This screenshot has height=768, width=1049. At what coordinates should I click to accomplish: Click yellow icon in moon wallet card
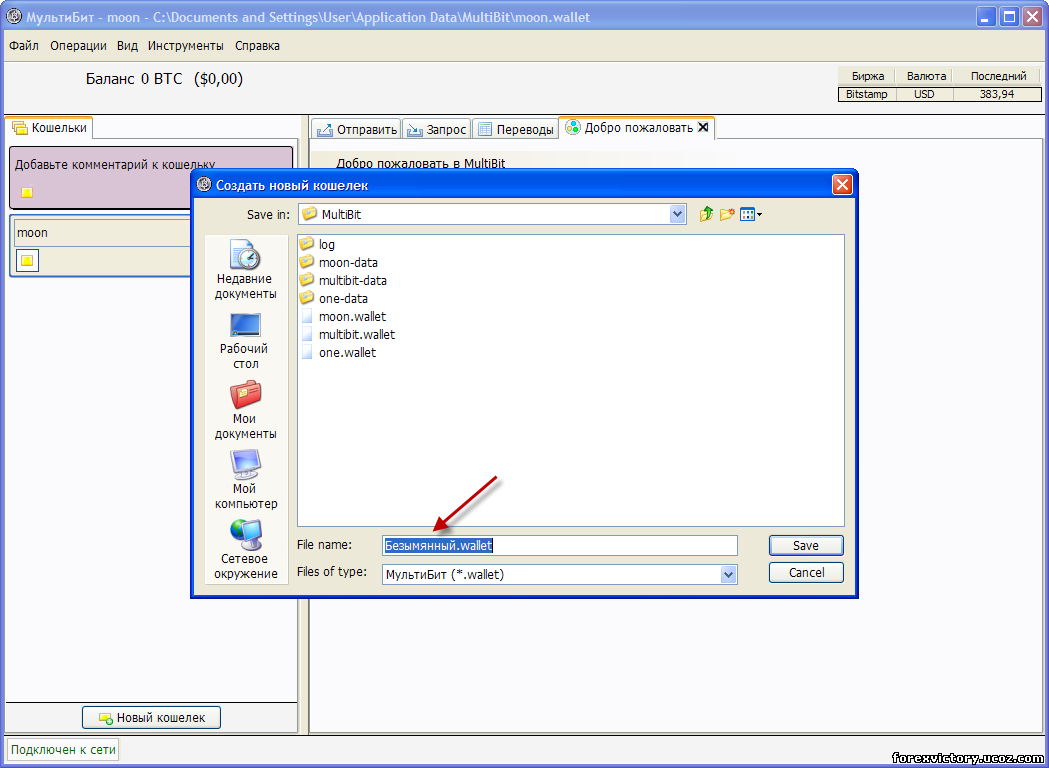point(27,261)
